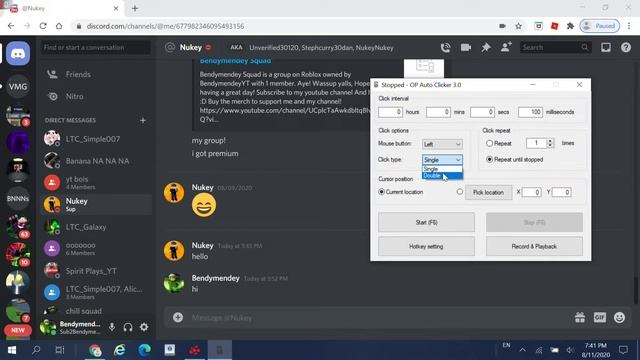This screenshot has height=360, width=640.
Task: Open the GIF picker
Action: click(600, 317)
